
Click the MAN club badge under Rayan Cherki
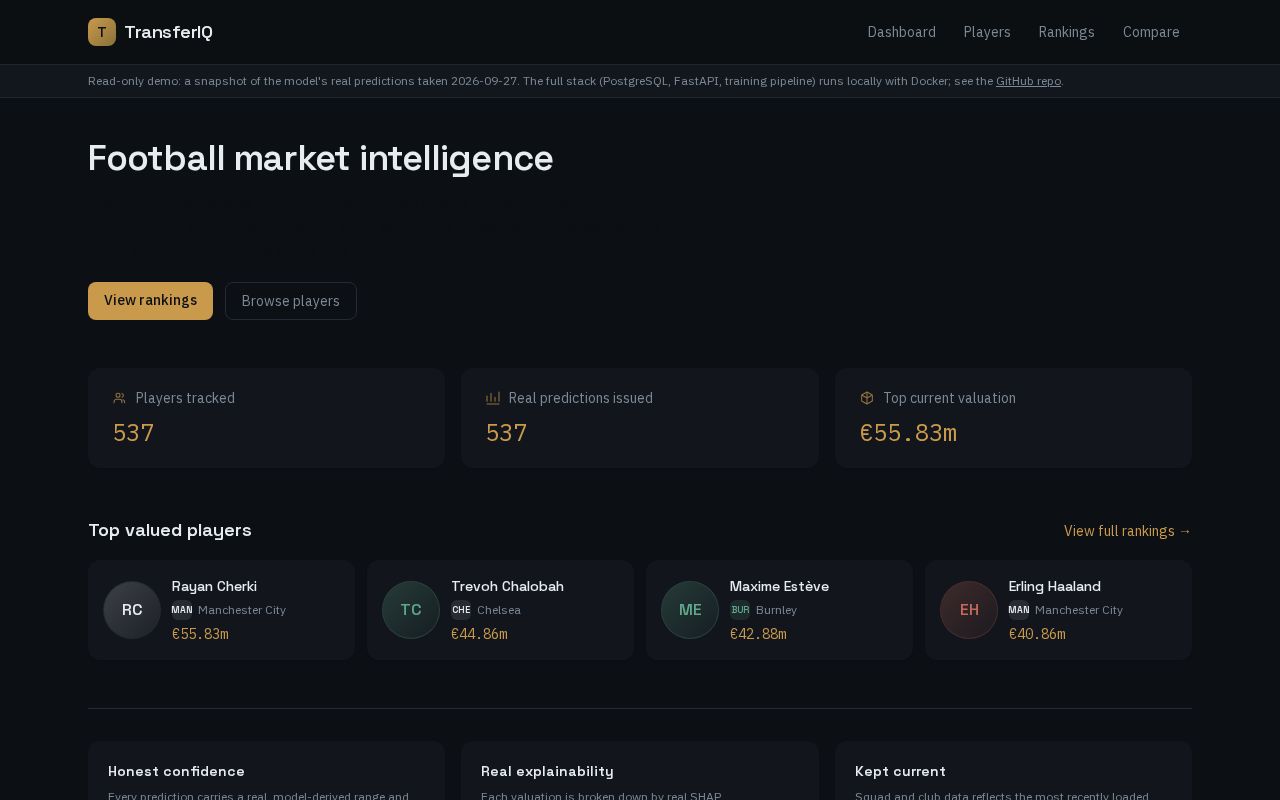[x=182, y=610]
